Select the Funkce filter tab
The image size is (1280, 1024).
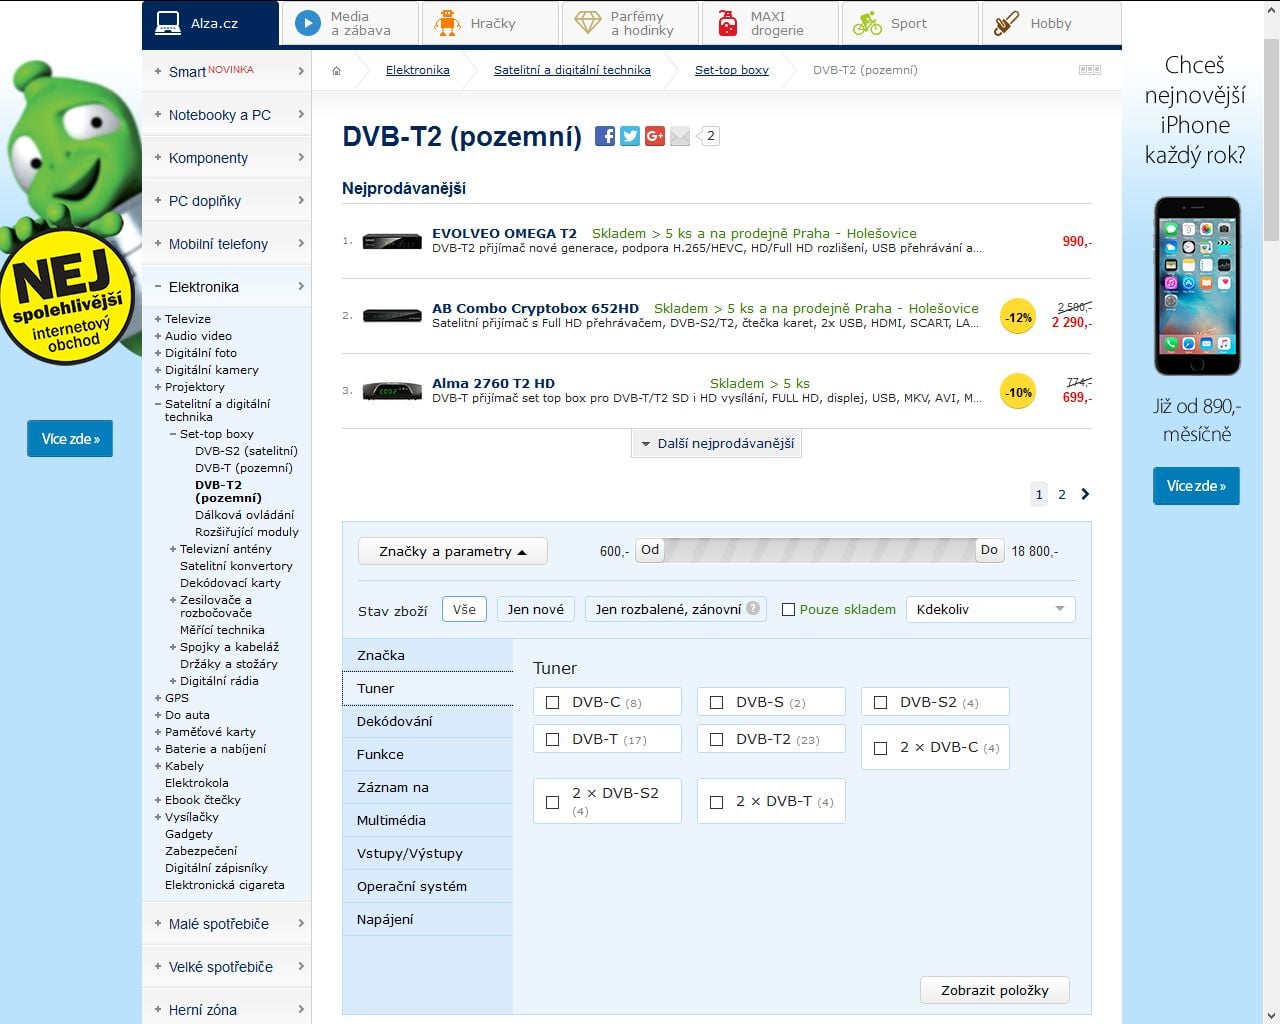pos(428,754)
